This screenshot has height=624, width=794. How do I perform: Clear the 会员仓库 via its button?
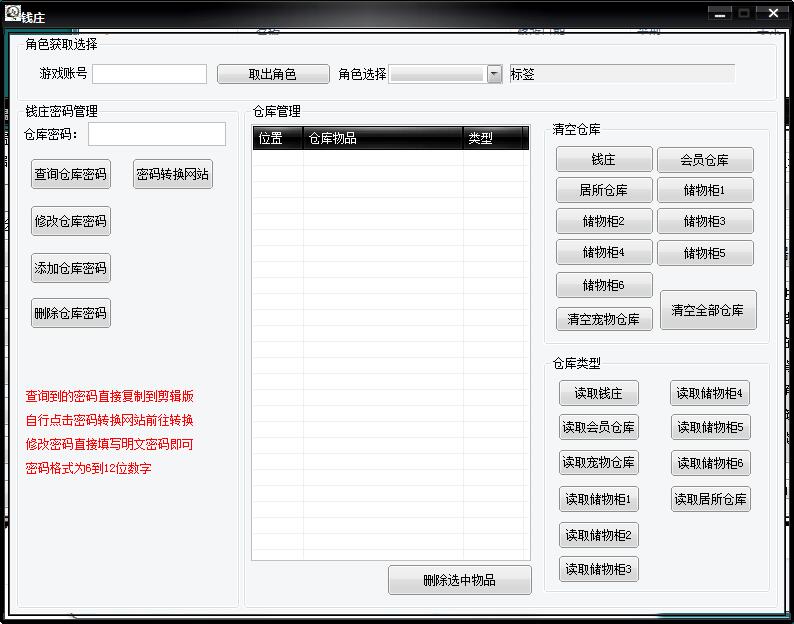click(704, 160)
